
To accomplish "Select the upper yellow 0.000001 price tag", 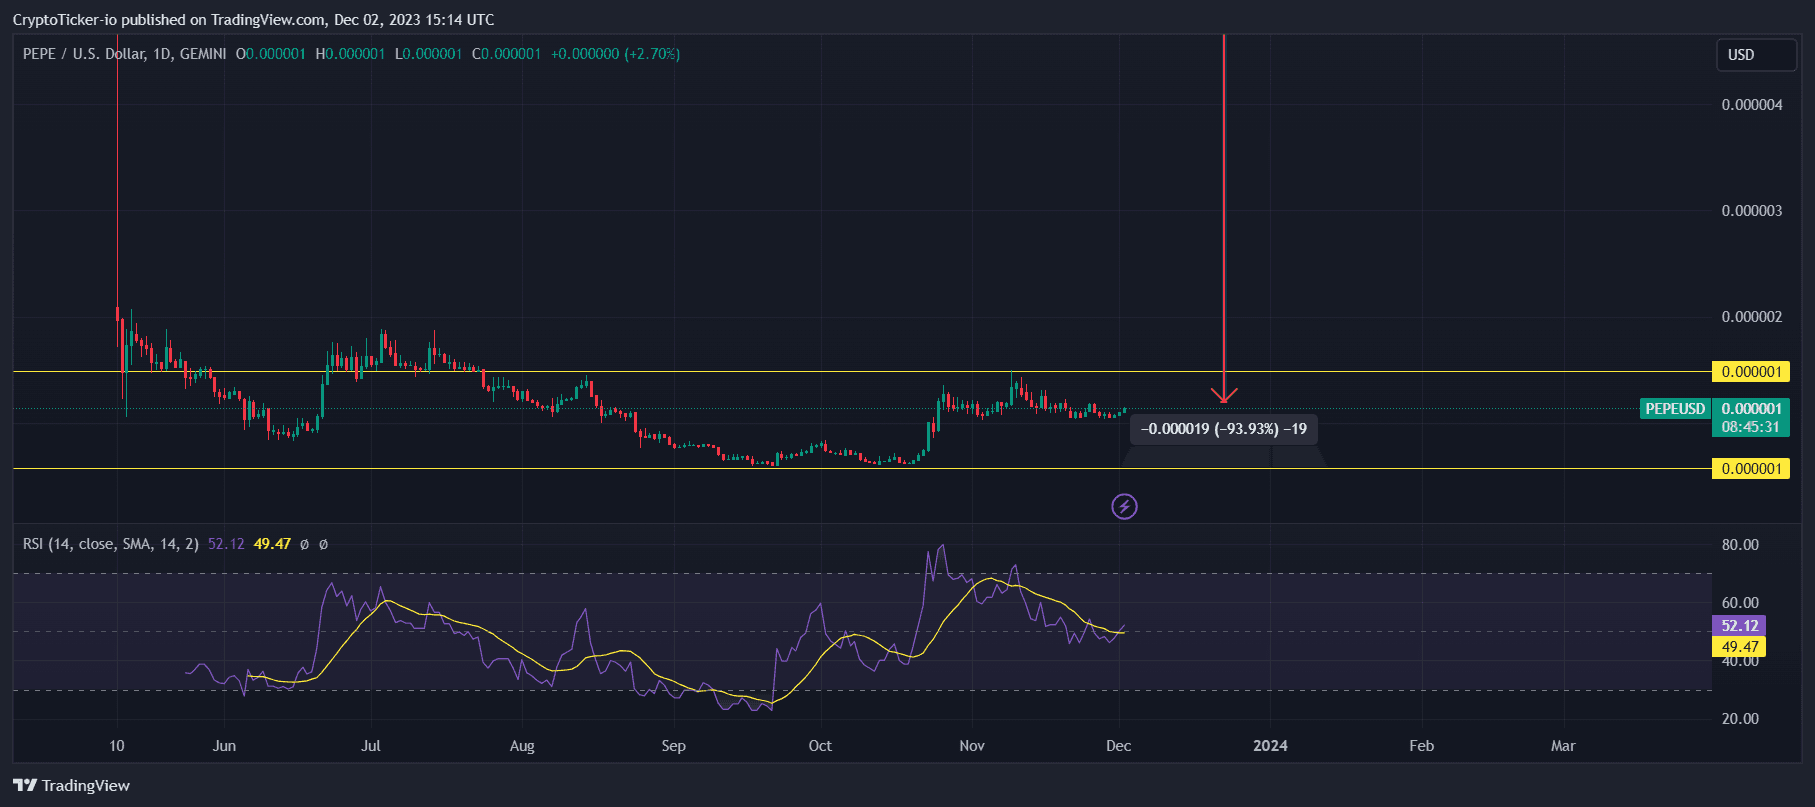I will [1750, 372].
